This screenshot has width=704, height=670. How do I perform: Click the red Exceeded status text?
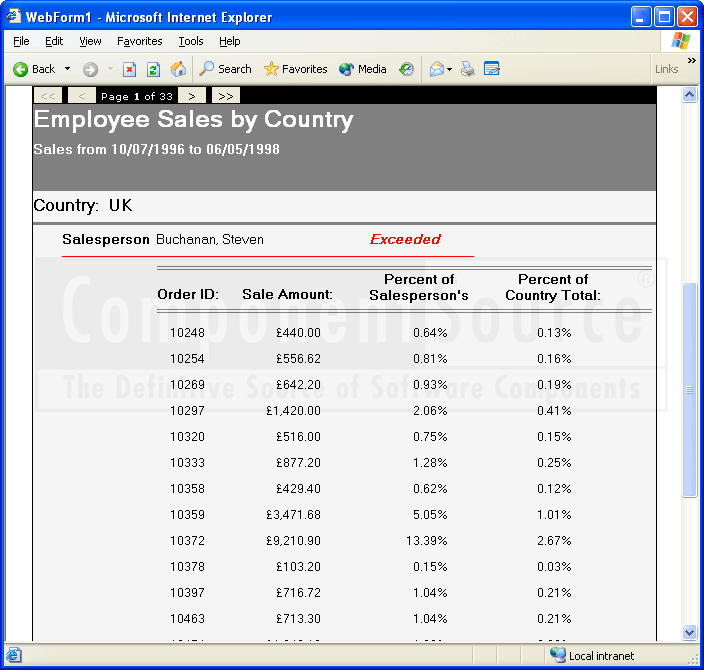coord(405,239)
